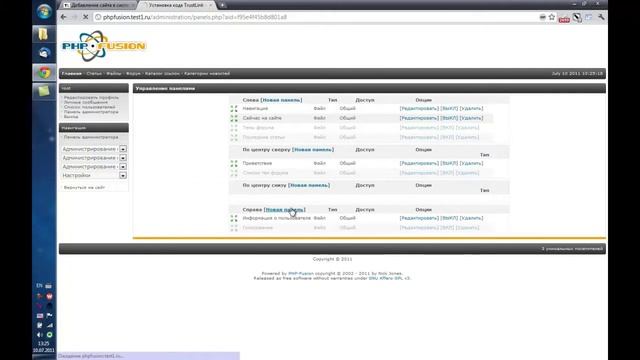The height and width of the screenshot is (360, 640).
Task: Click the 'PHP-Fusion' link in the footer
Action: 301,273
